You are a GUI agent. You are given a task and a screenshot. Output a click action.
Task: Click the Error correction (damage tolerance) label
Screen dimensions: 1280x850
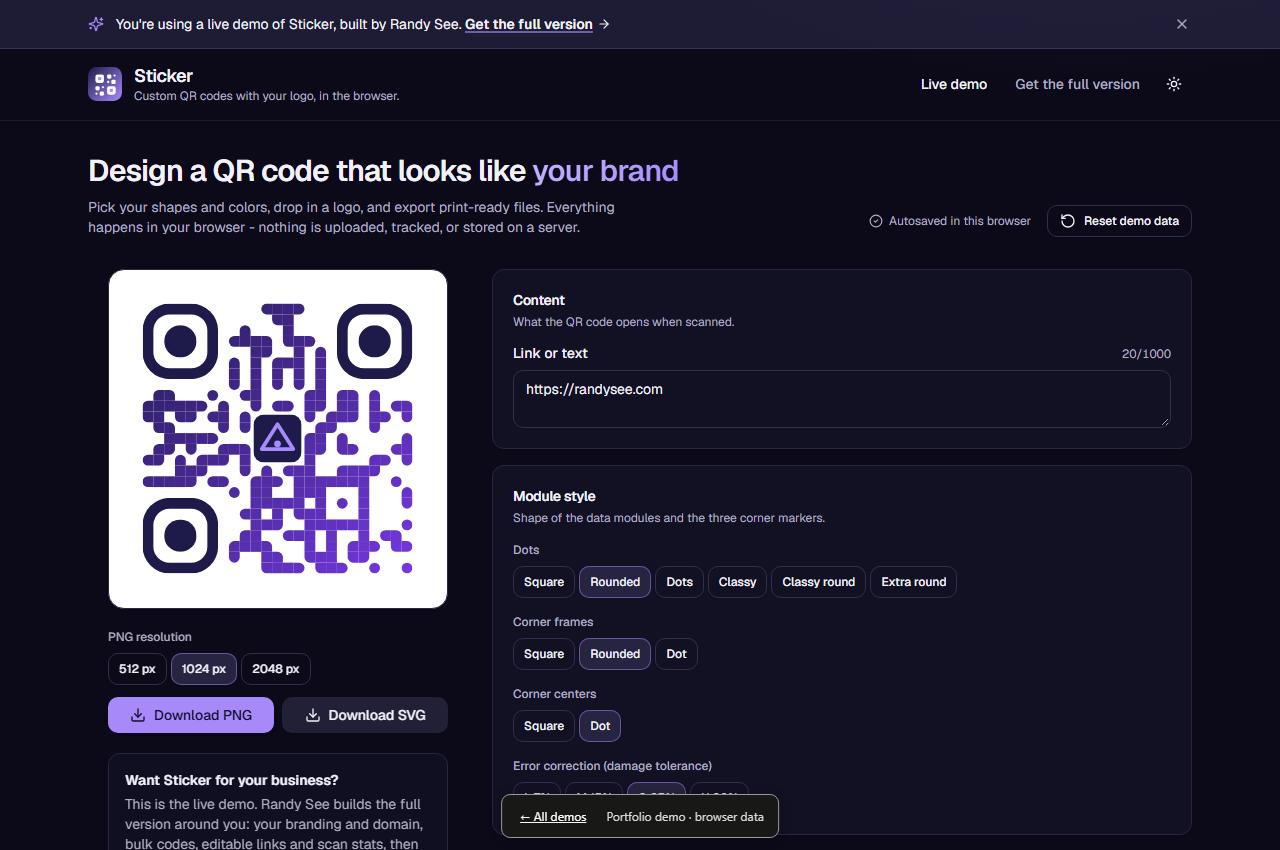(612, 766)
